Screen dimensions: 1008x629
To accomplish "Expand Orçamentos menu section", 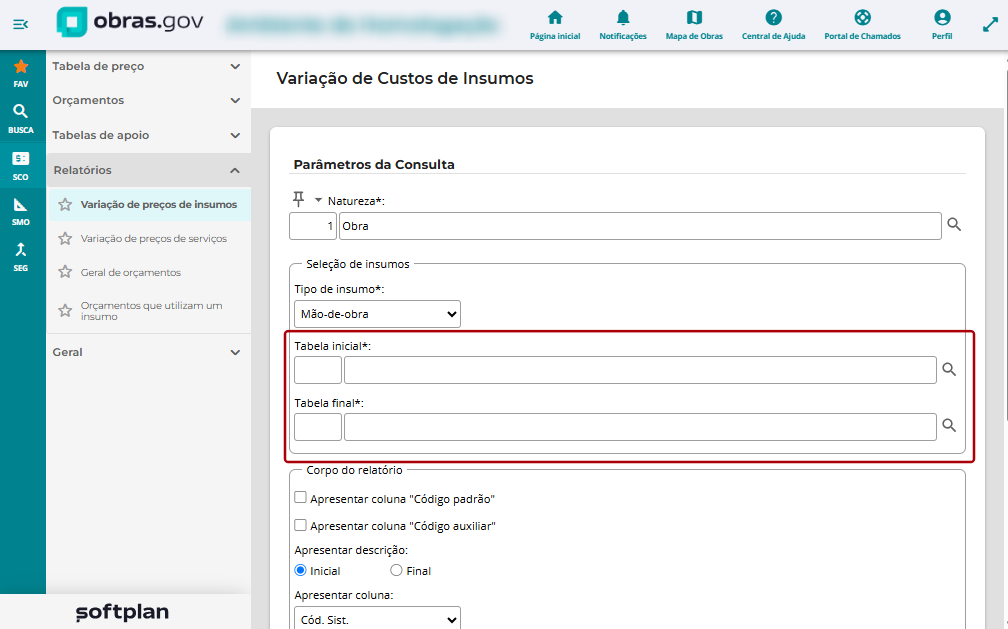I will [147, 100].
